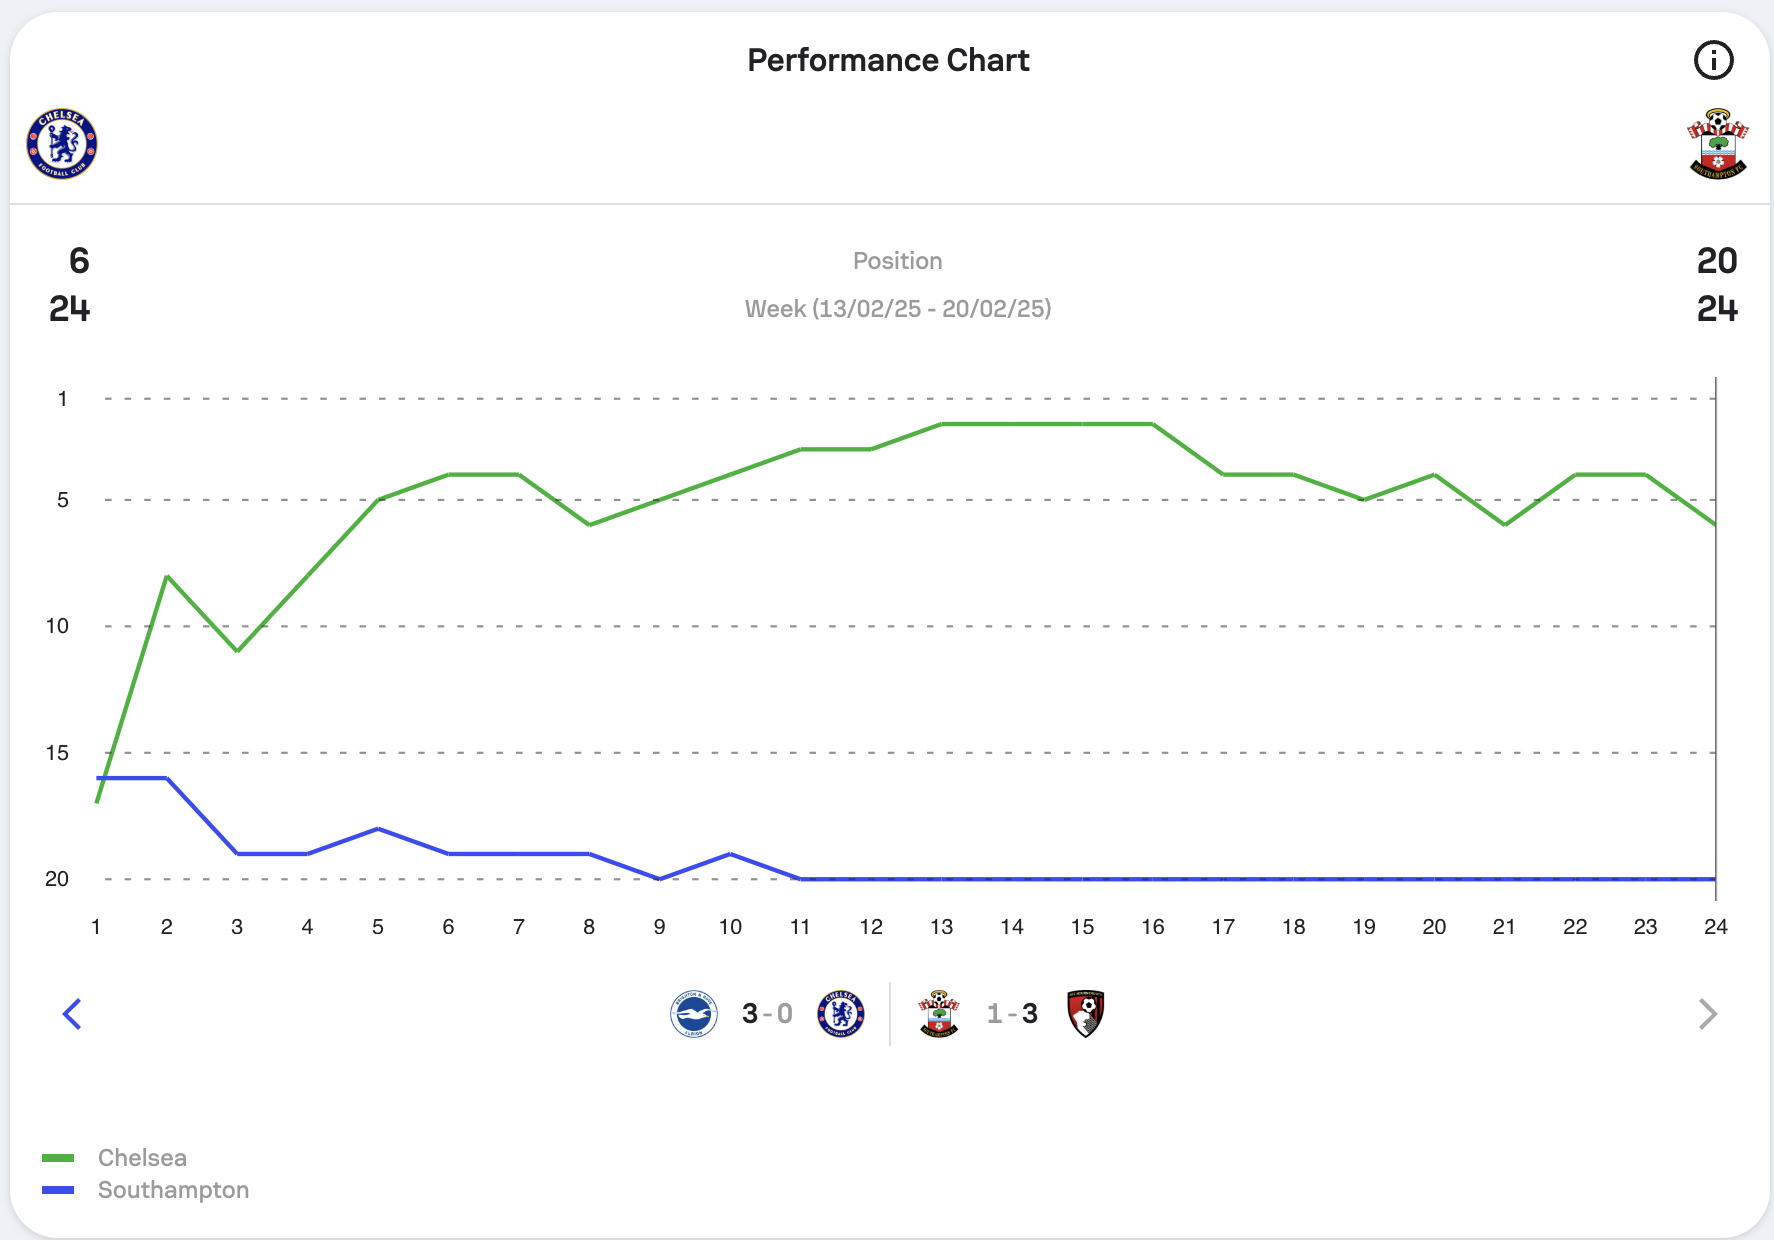The width and height of the screenshot is (1774, 1240).
Task: Click the Position metric label
Action: [x=897, y=261]
